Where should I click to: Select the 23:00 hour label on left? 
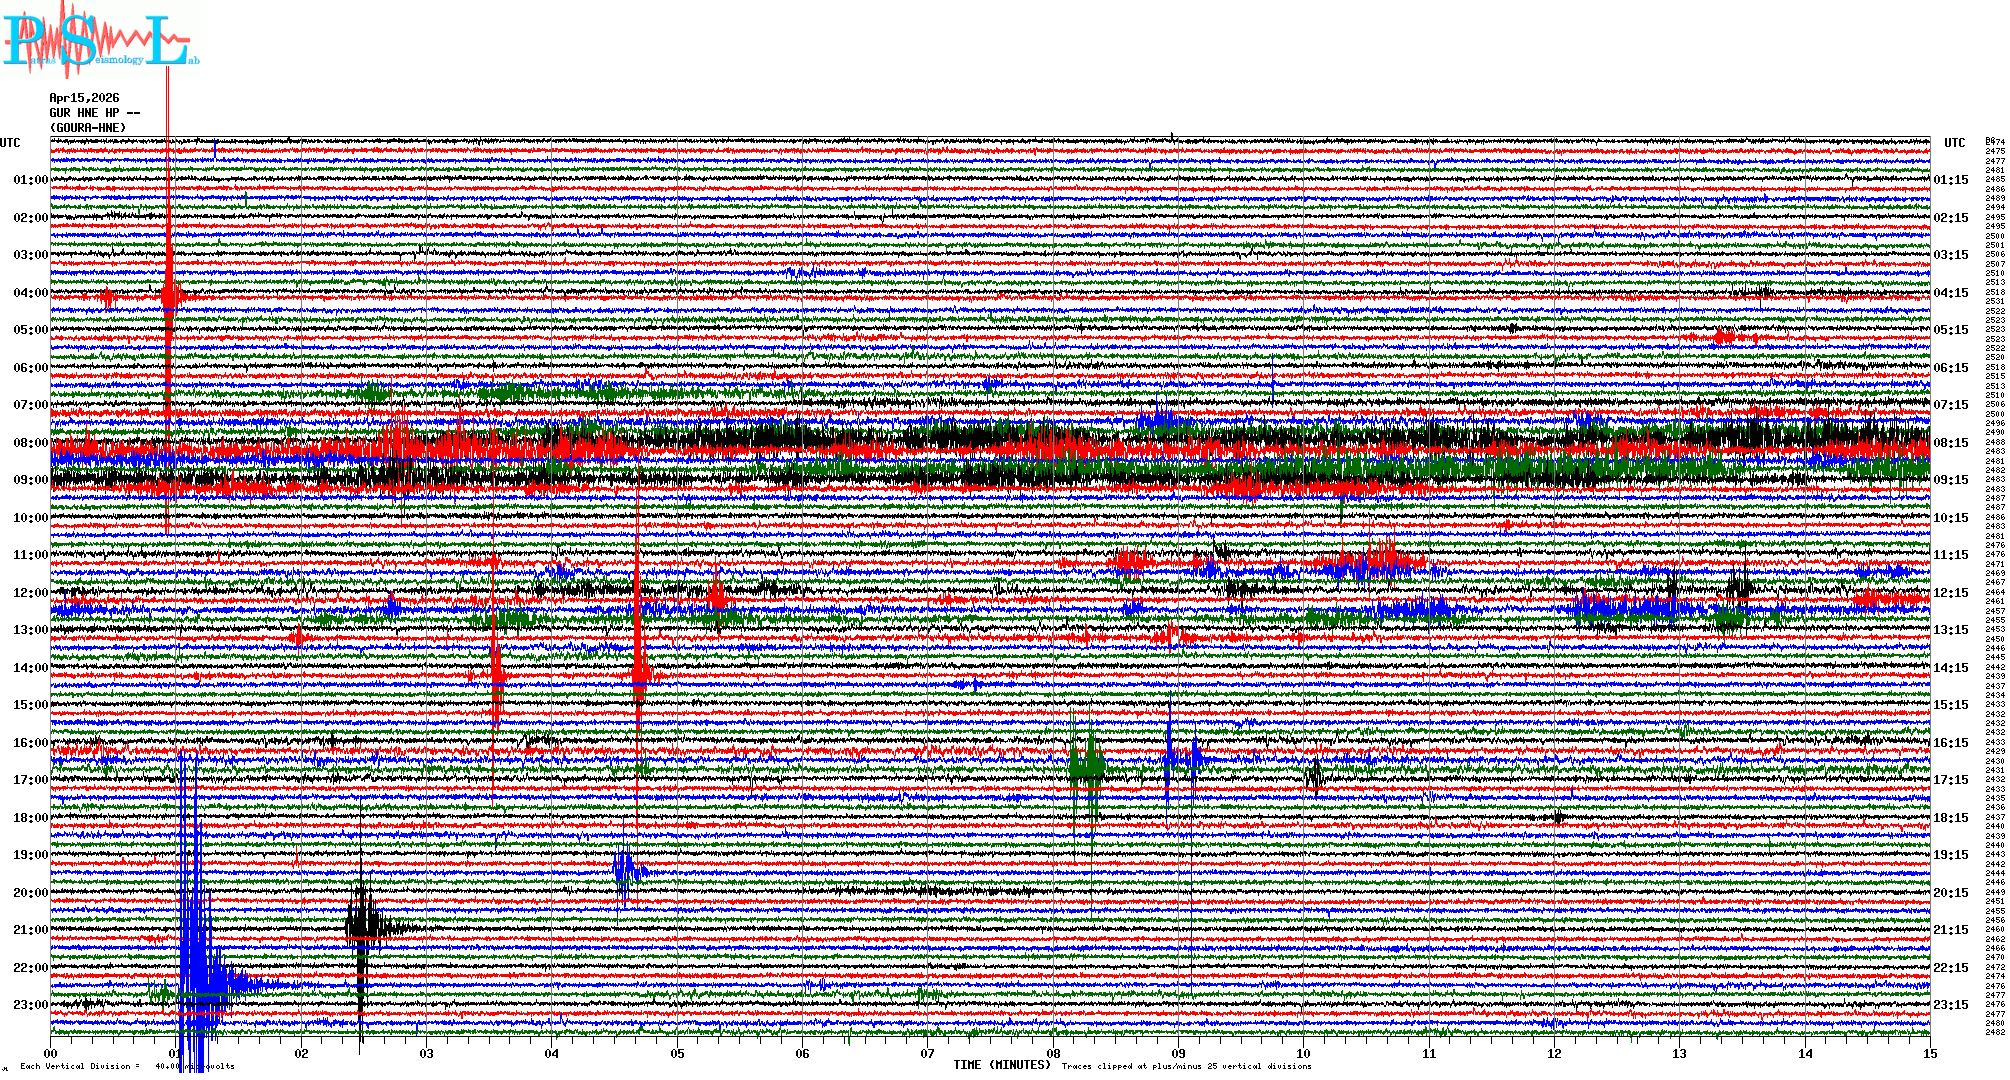tap(30, 1005)
